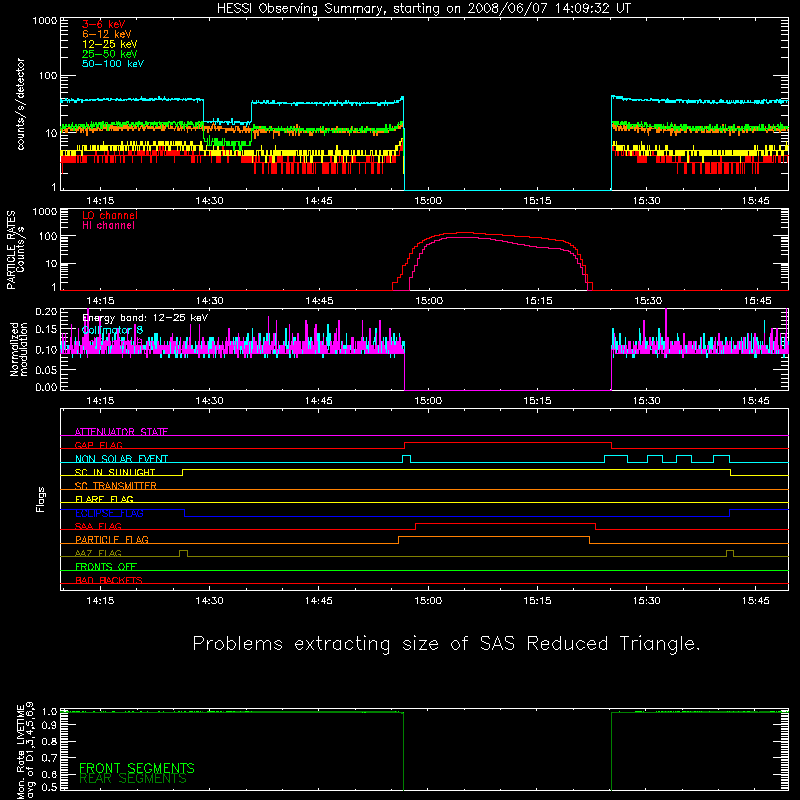
Task: Select the '6-12 keV' legend label
Action: pyautogui.click(x=107, y=34)
